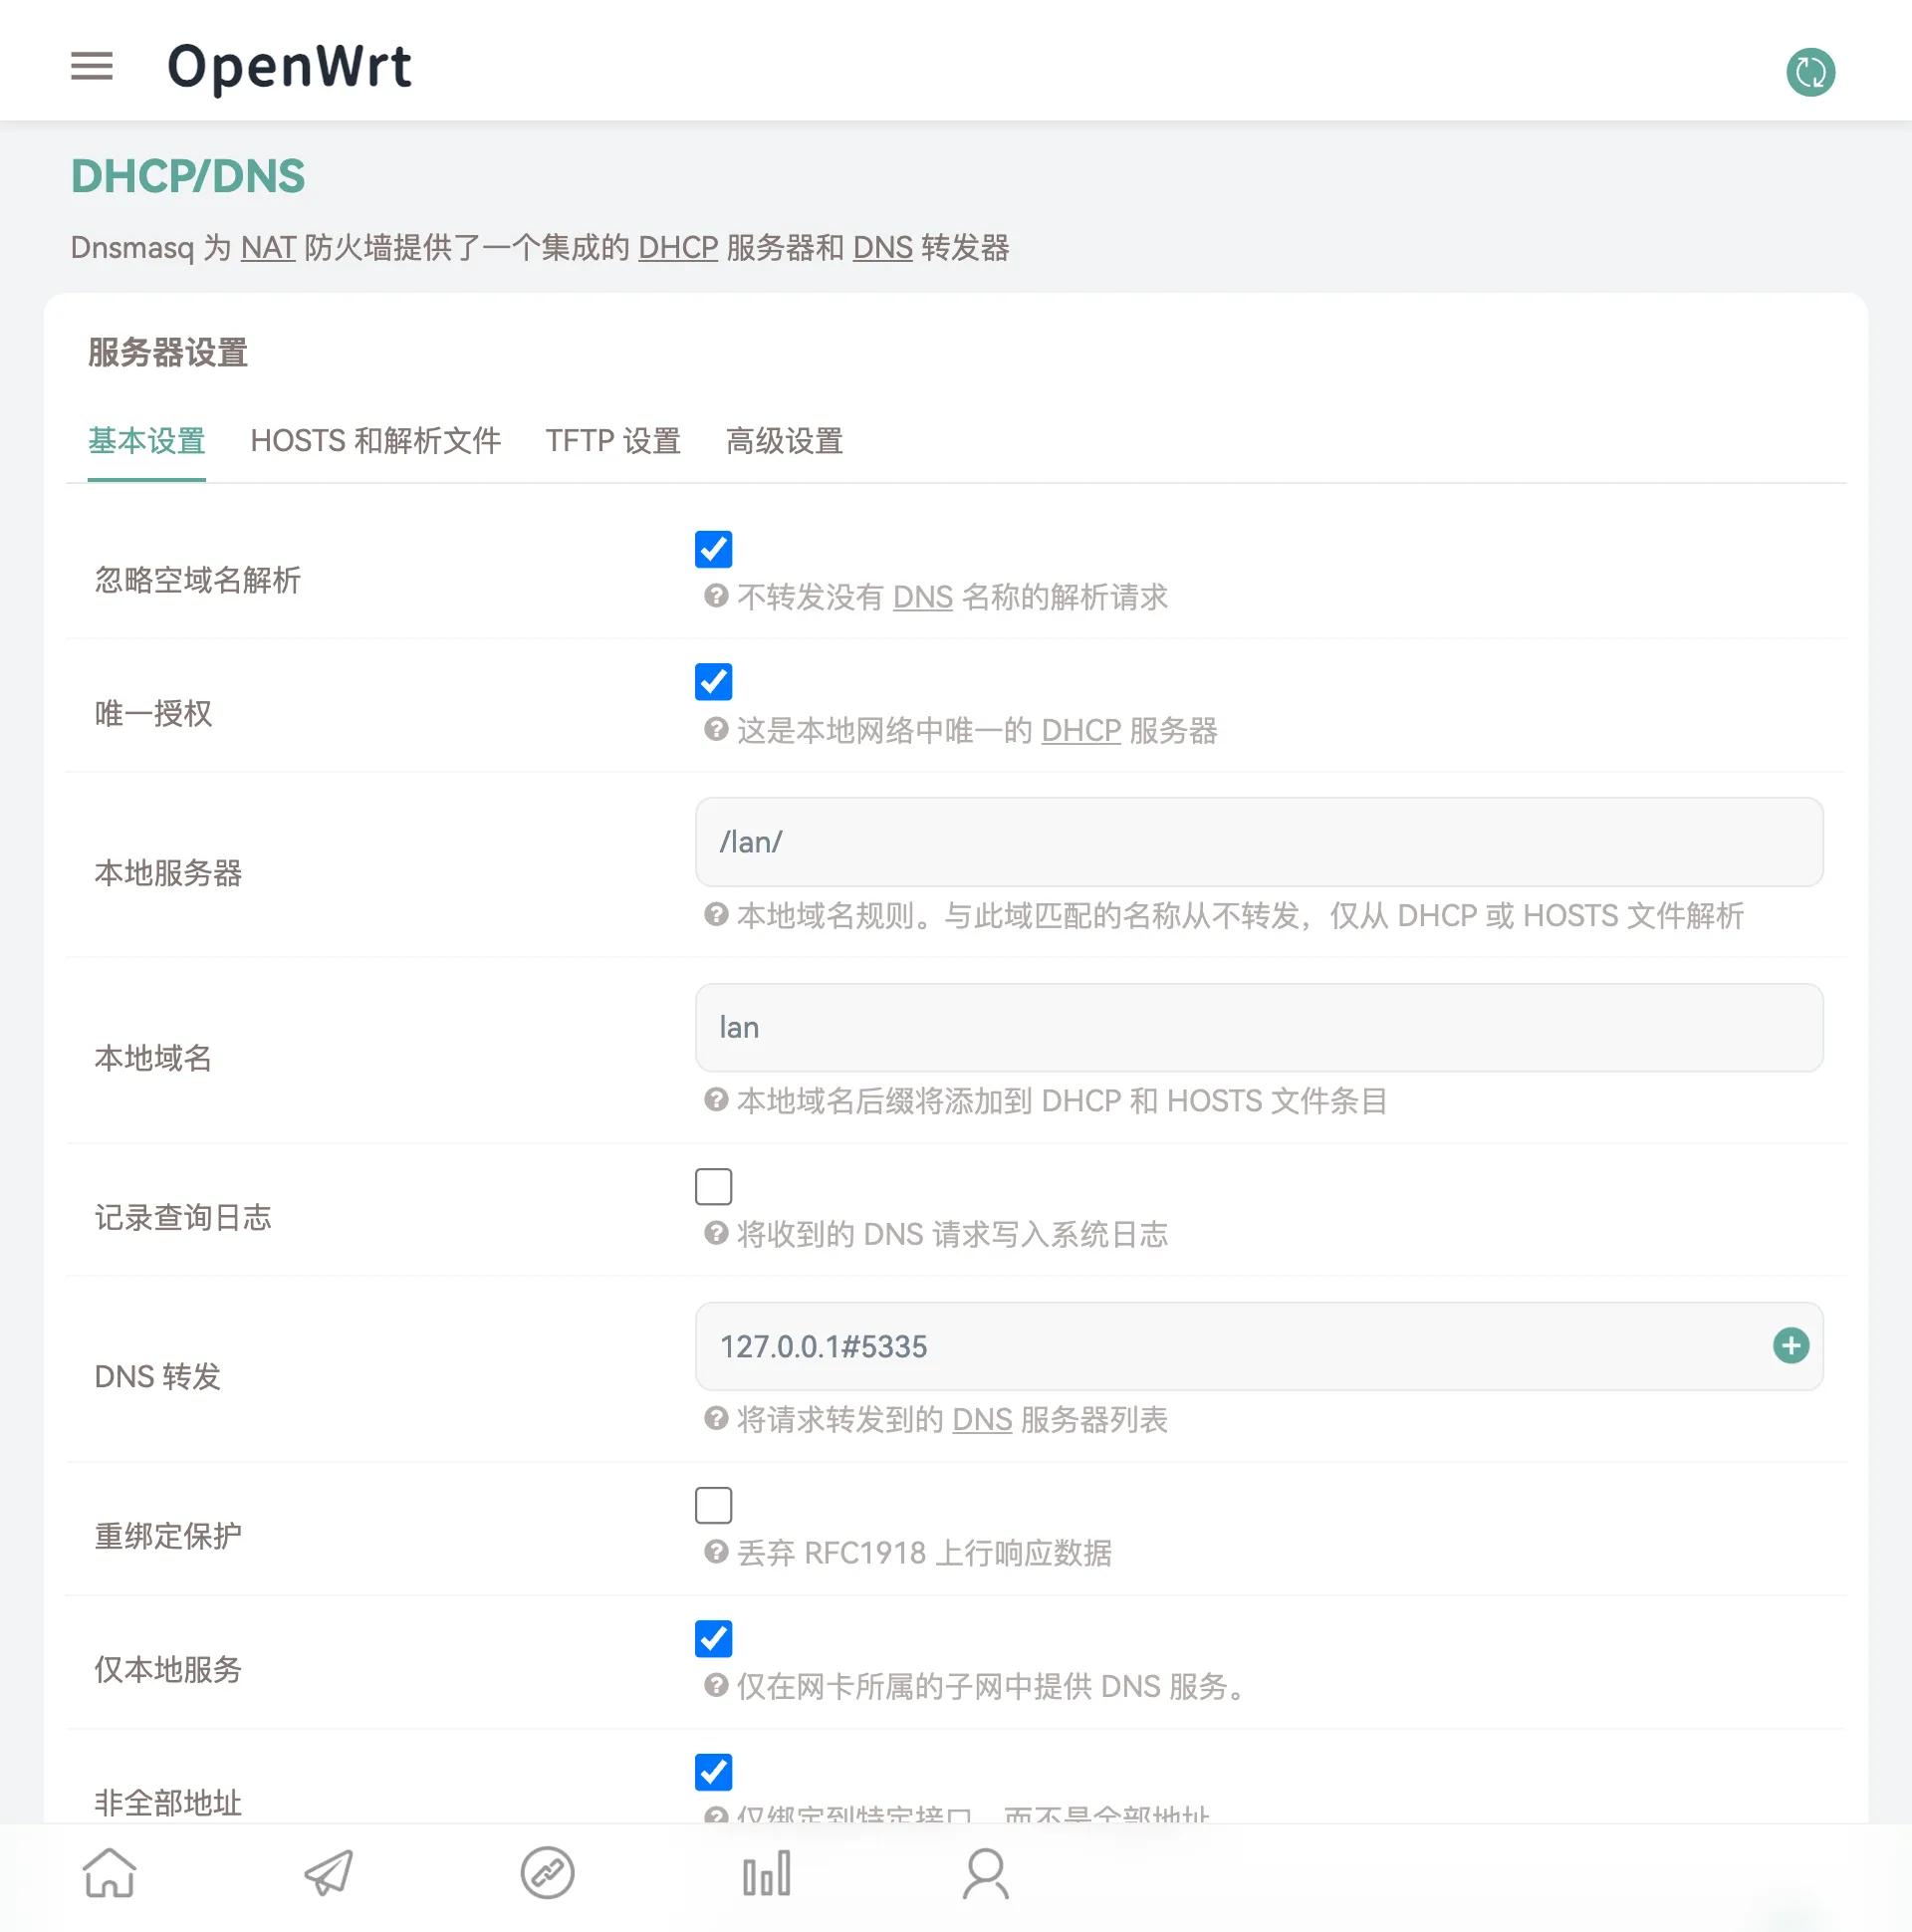The width and height of the screenshot is (1912, 1932).
Task: Open the hamburger menu
Action: coord(91,66)
